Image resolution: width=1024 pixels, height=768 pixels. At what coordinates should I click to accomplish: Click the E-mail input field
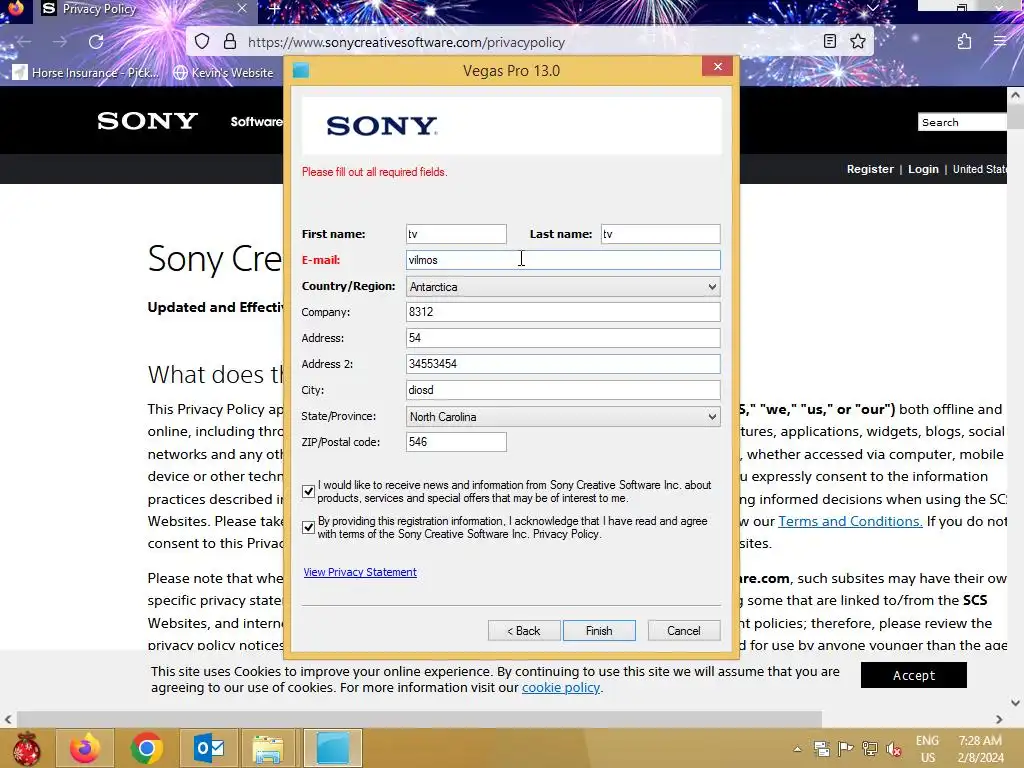click(563, 260)
